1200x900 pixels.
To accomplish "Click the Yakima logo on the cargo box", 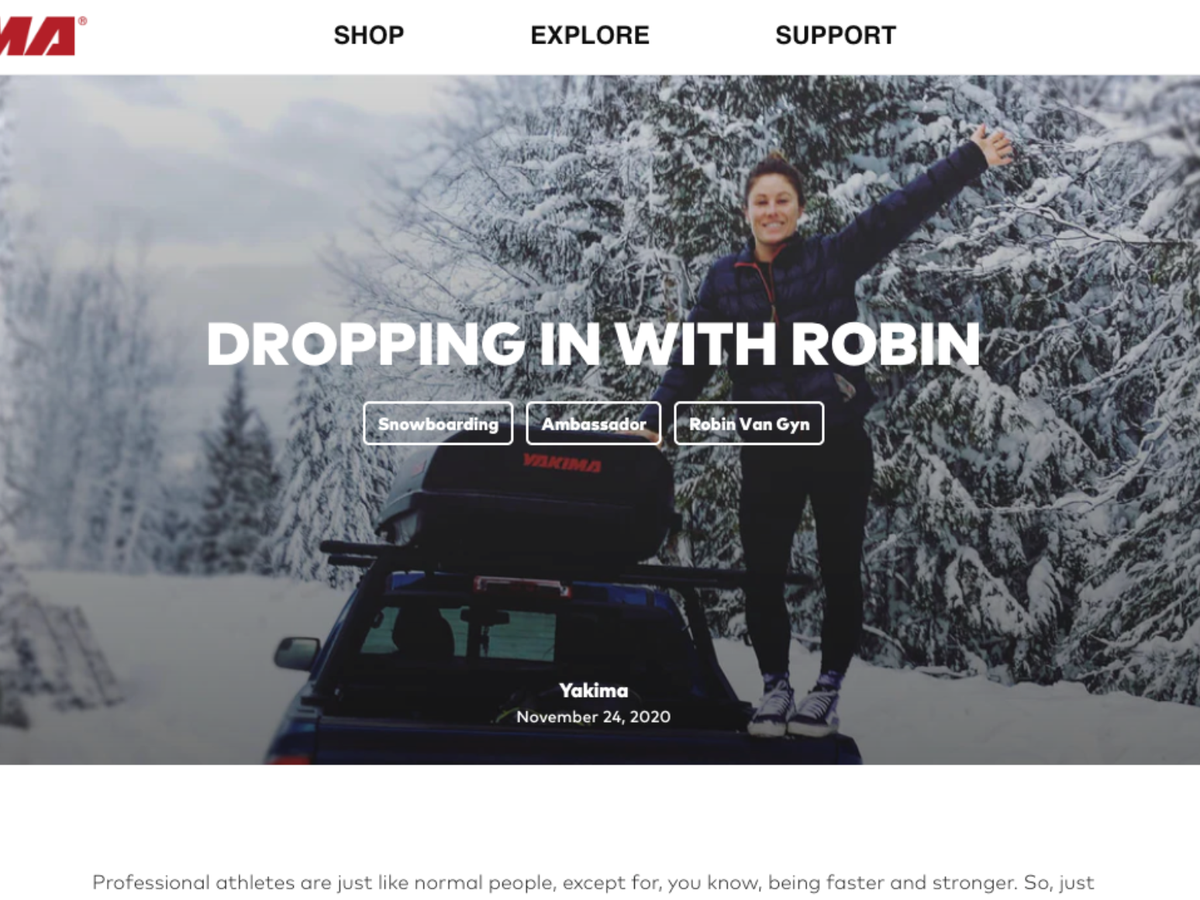I will [561, 463].
